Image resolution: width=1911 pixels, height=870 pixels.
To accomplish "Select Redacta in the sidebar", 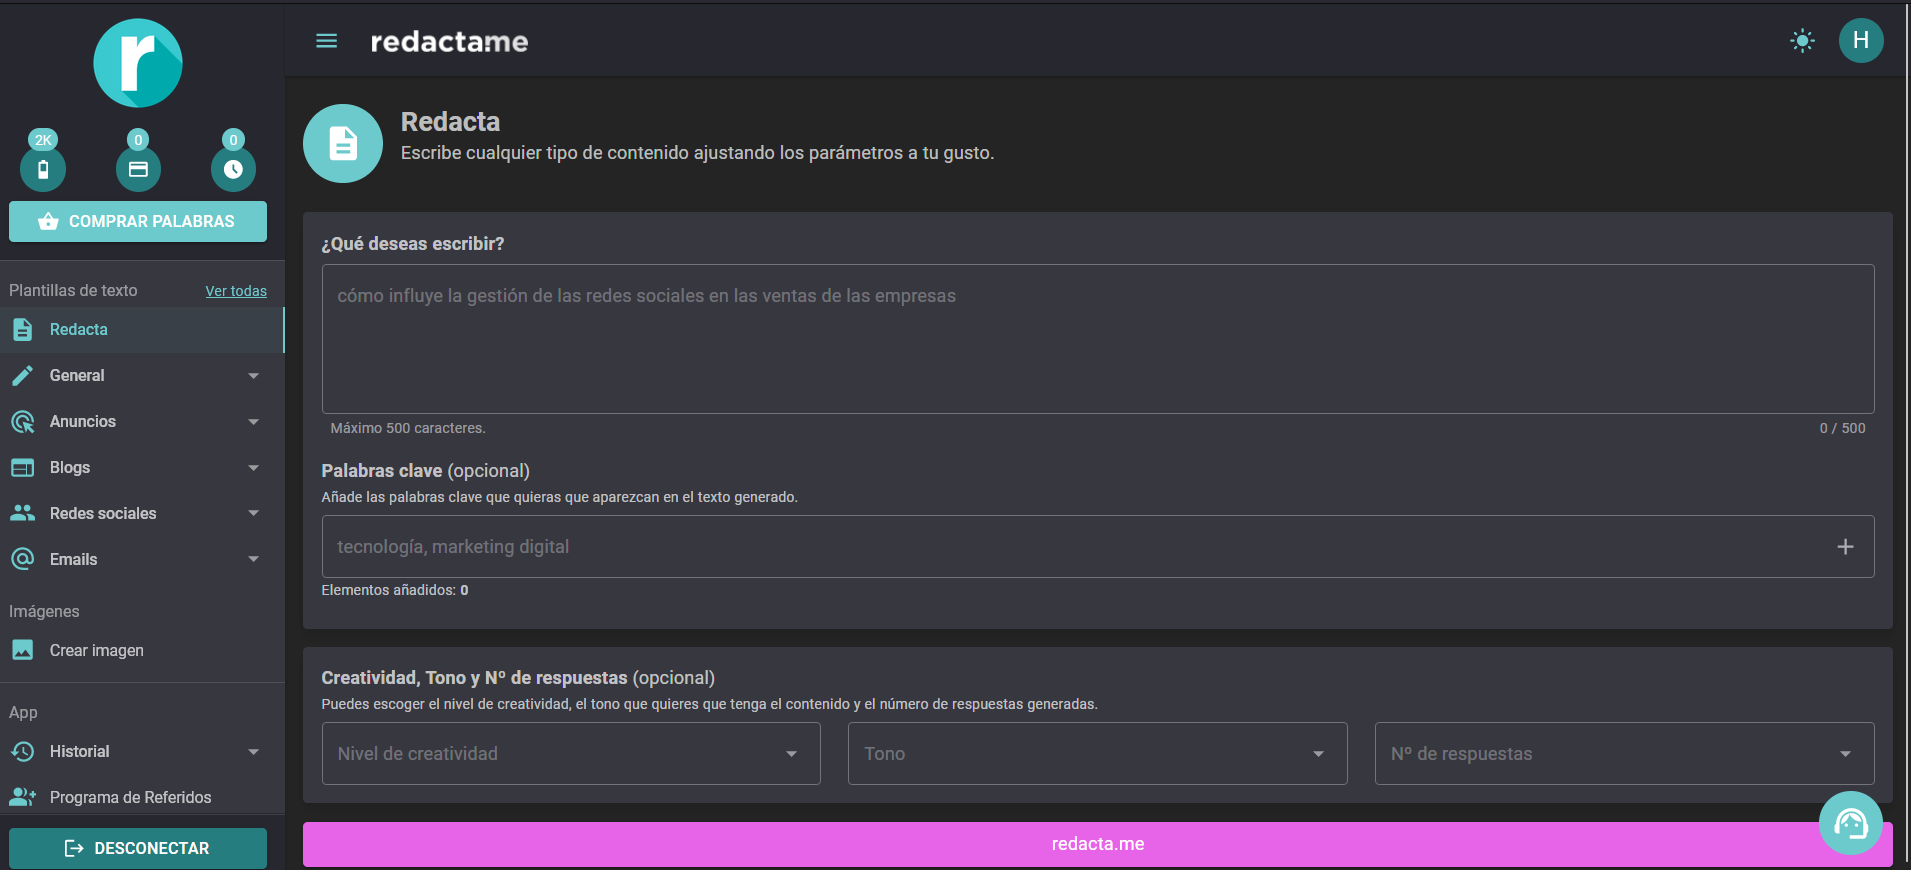I will [x=79, y=330].
